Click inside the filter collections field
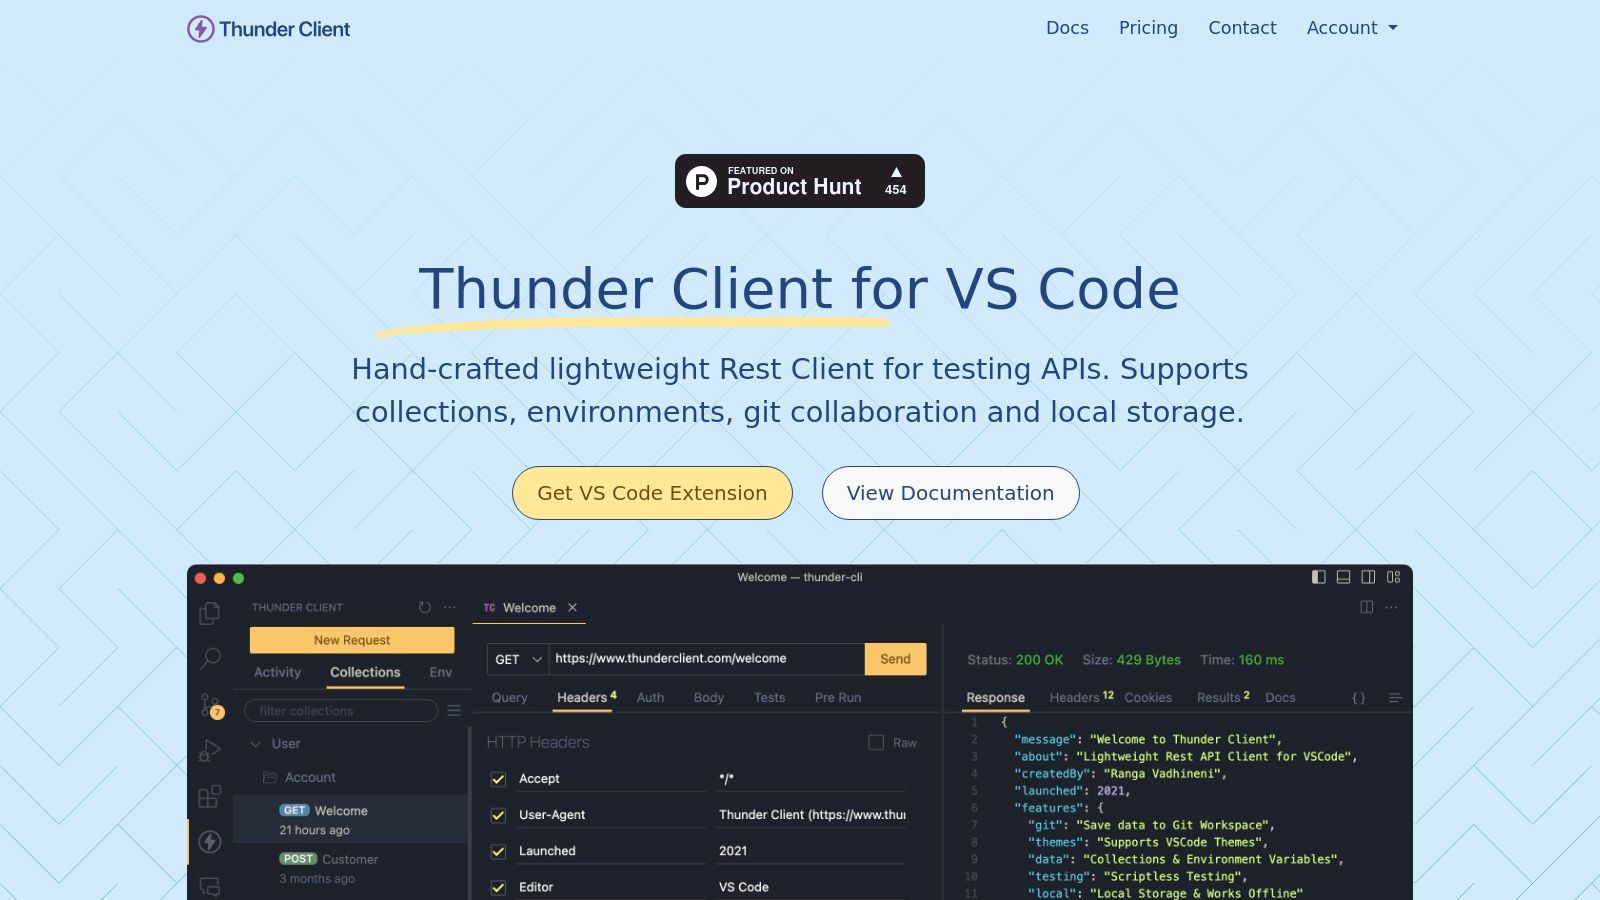The width and height of the screenshot is (1600, 900). tap(340, 710)
